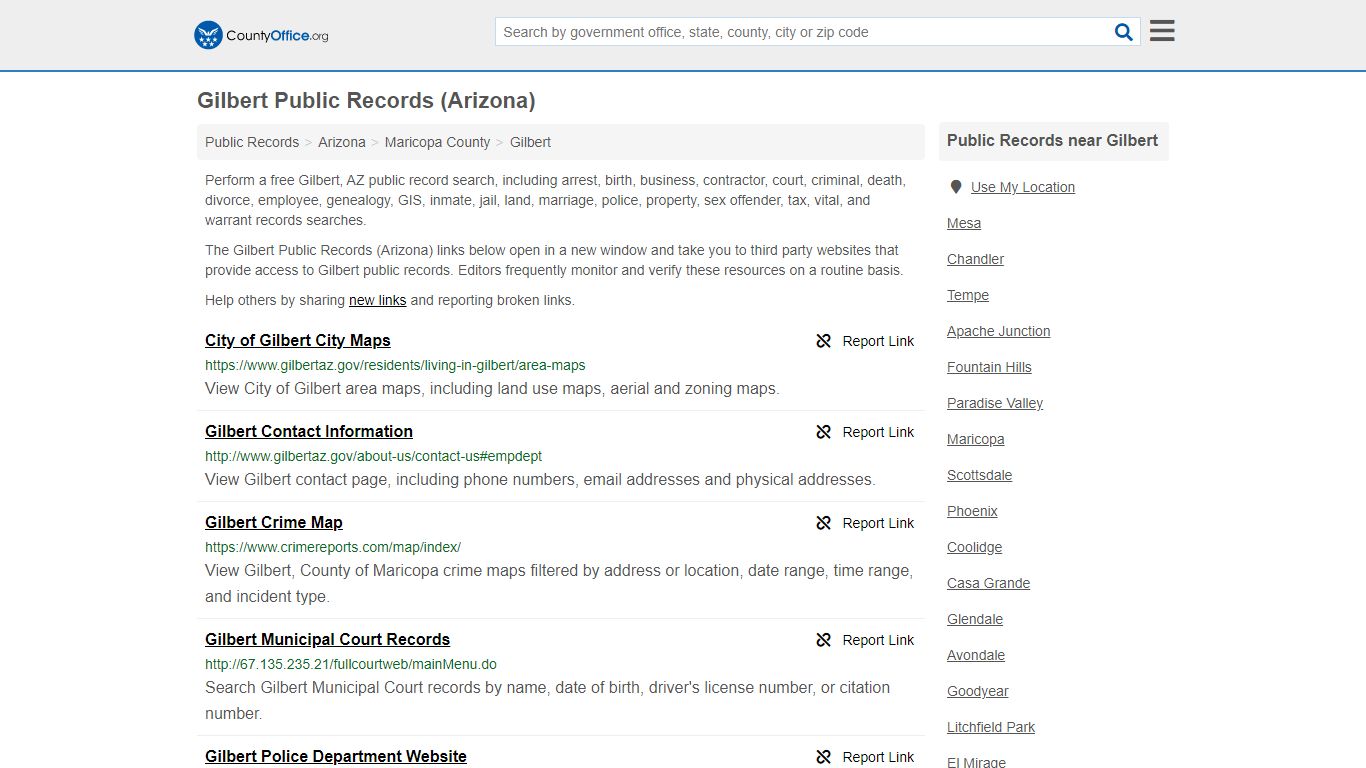Select Public Records breadcrumb
The image size is (1366, 768).
point(252,142)
